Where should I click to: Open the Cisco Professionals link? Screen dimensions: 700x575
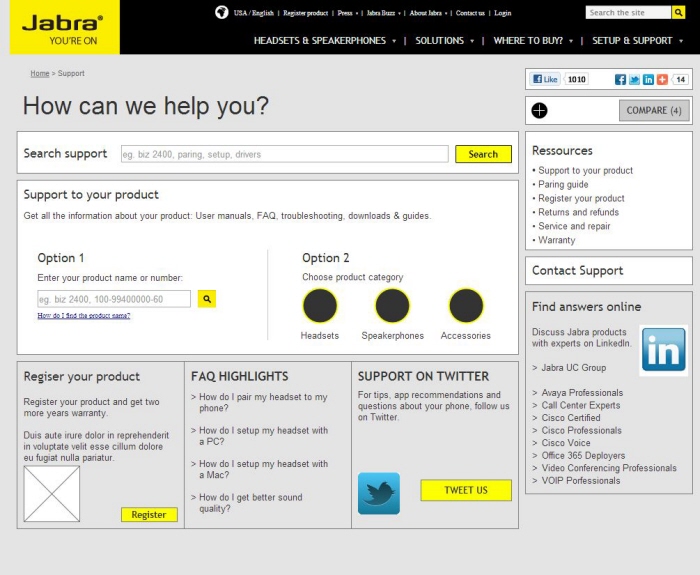pyautogui.click(x=581, y=430)
